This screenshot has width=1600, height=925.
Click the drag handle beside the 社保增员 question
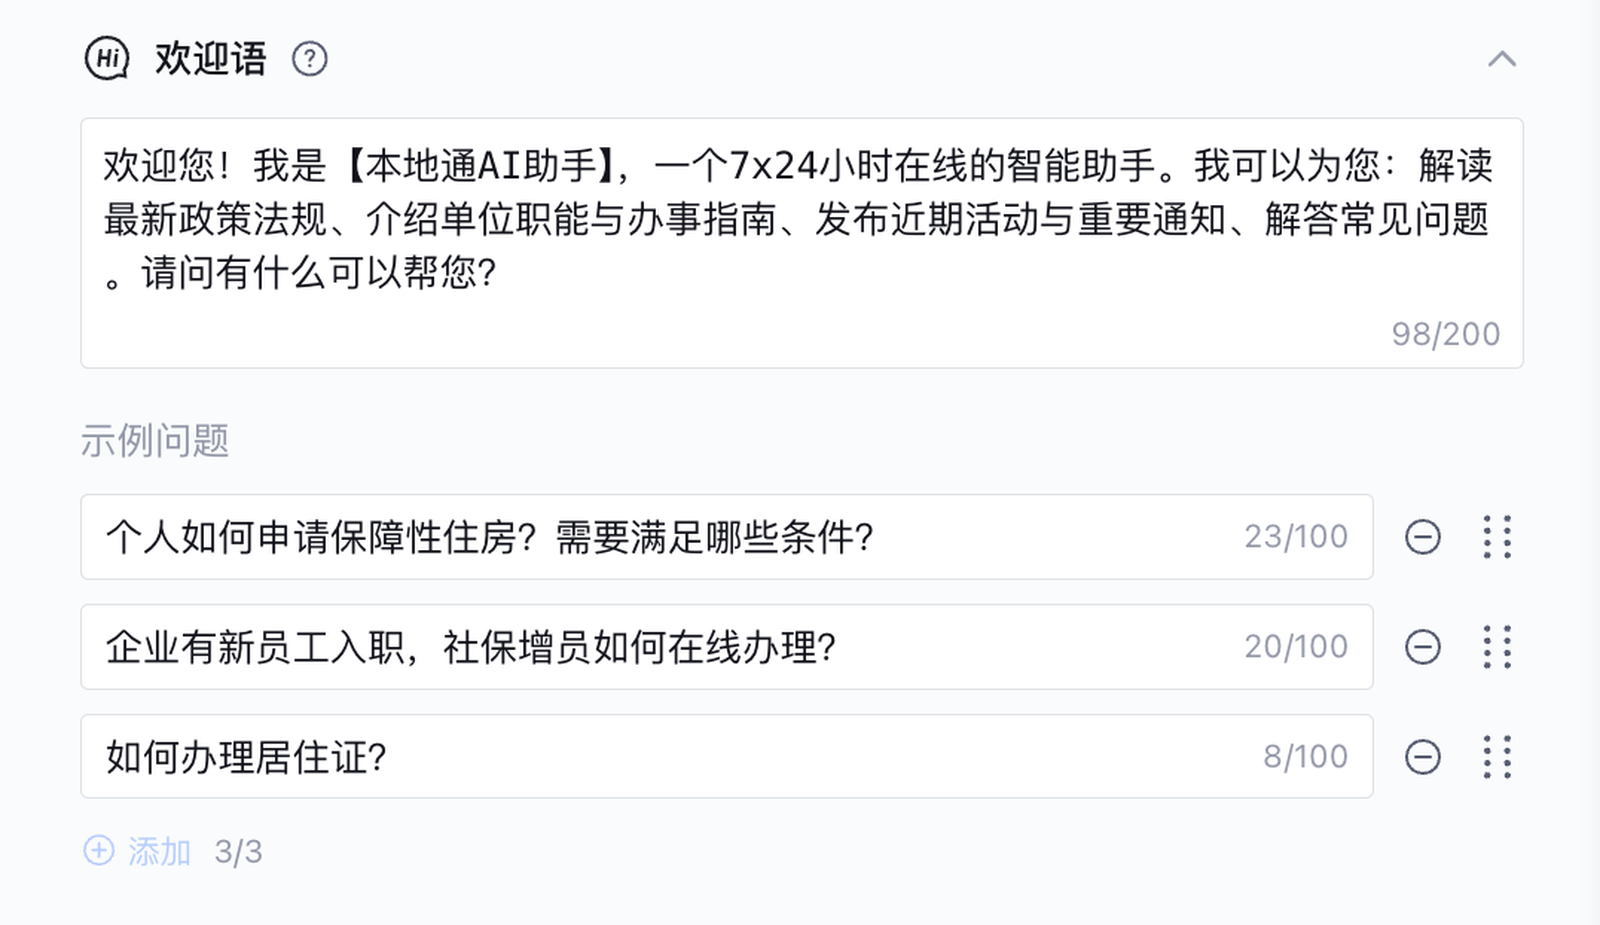pyautogui.click(x=1497, y=647)
